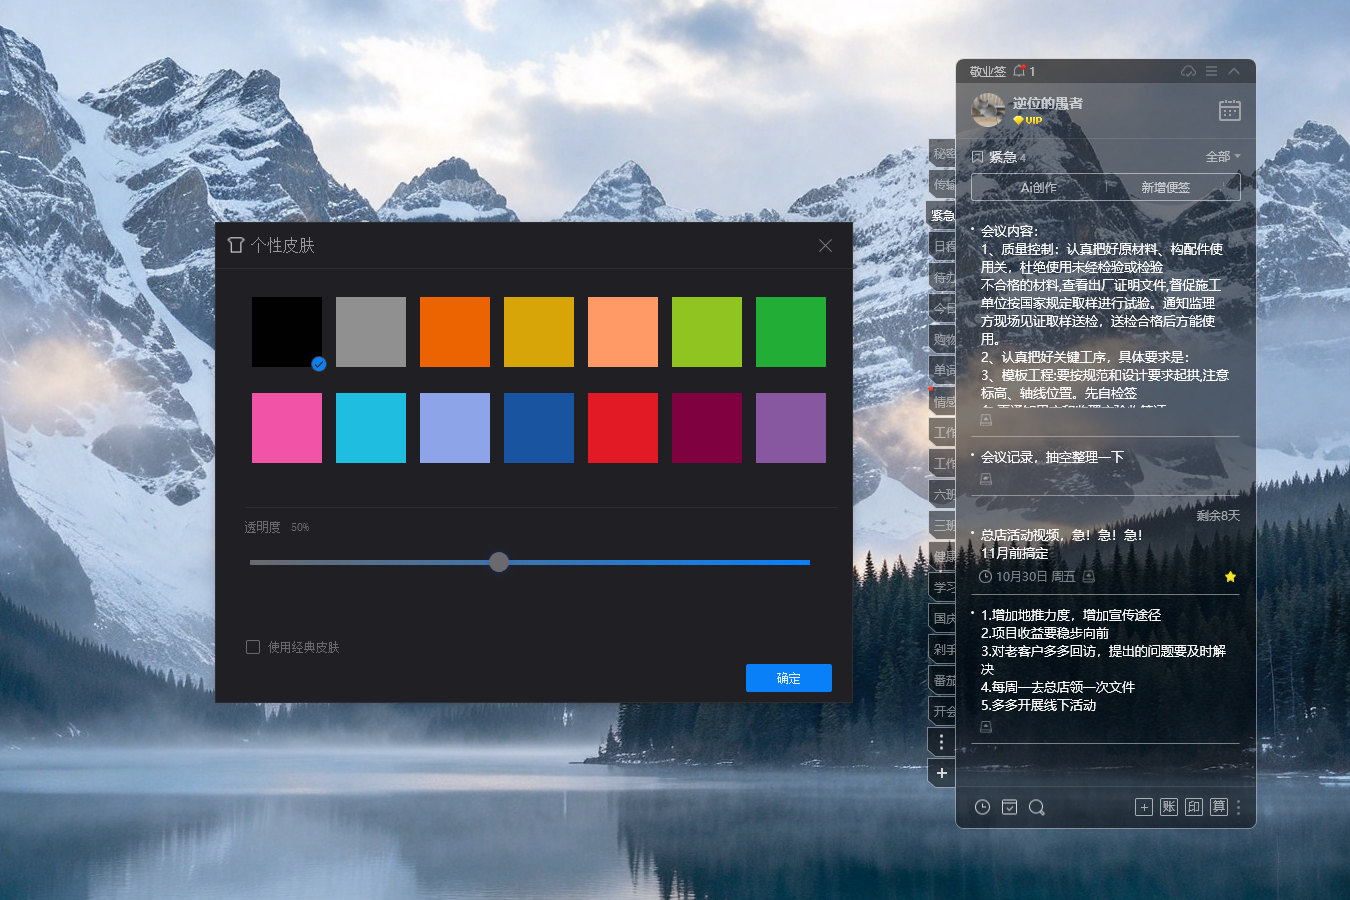Select the gray skin color swatch
This screenshot has height=900, width=1350.
[371, 332]
